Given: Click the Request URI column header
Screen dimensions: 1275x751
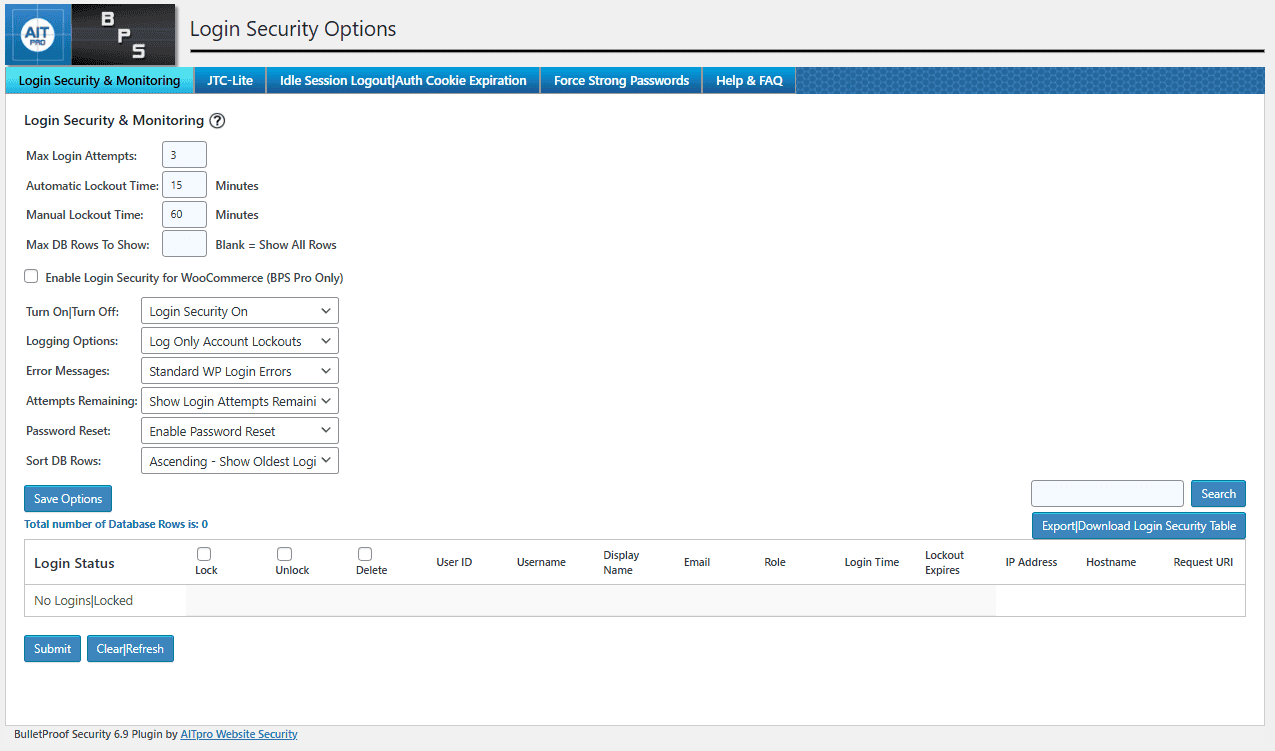Looking at the screenshot, I should tap(1203, 562).
